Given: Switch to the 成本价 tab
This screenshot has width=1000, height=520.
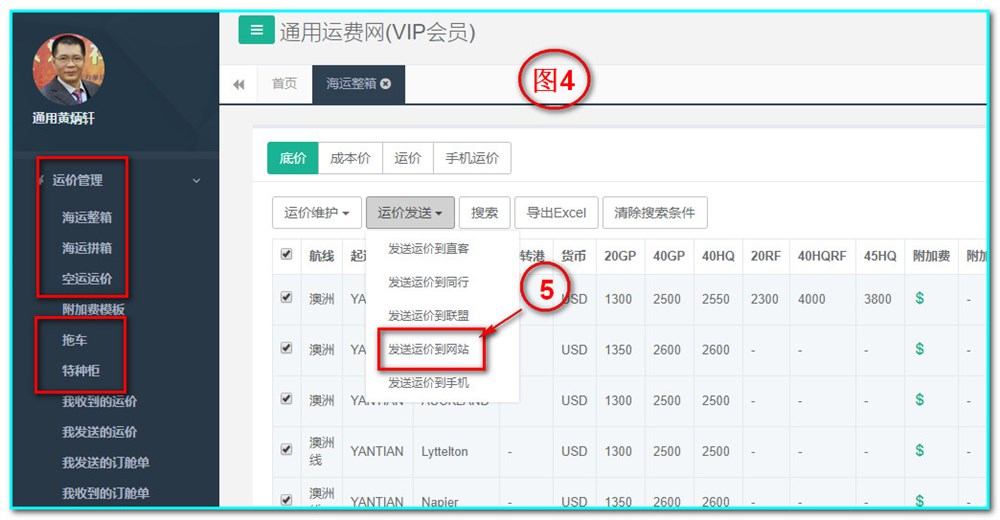Looking at the screenshot, I should pyautogui.click(x=350, y=158).
